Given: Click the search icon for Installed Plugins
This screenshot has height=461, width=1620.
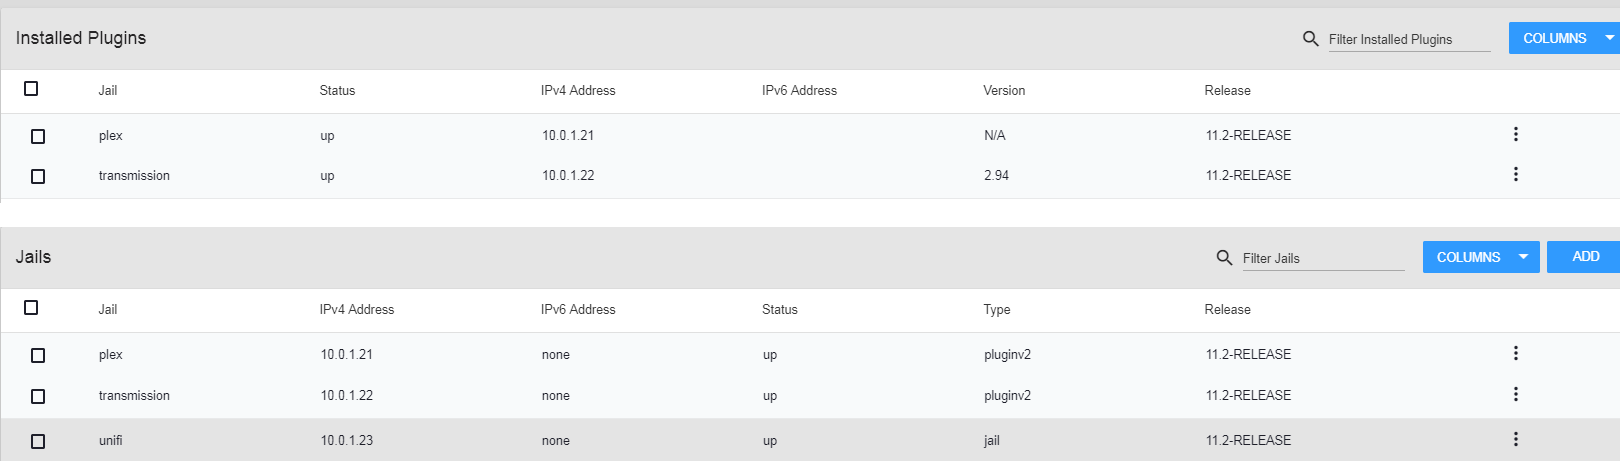Looking at the screenshot, I should [1310, 39].
